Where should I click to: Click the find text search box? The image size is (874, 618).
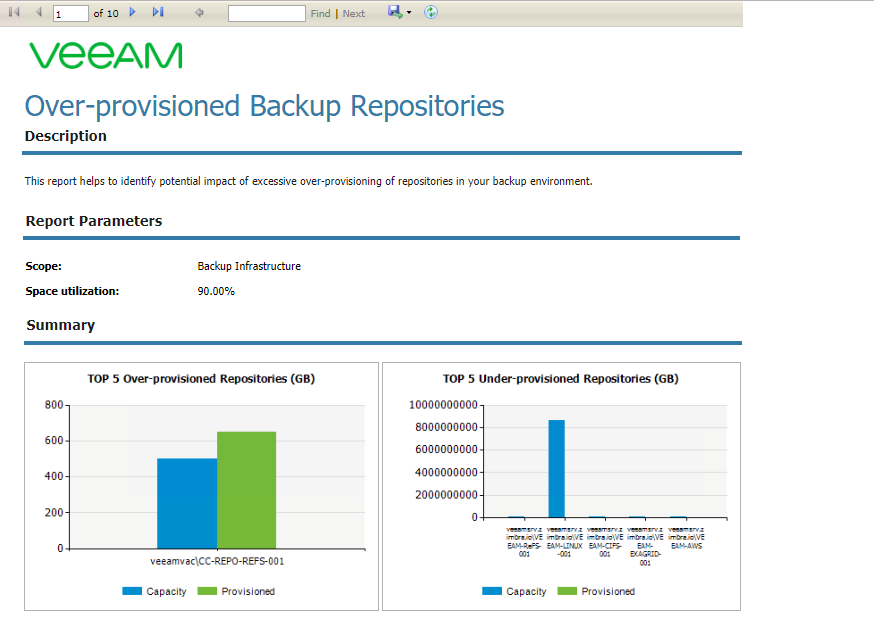(x=266, y=13)
